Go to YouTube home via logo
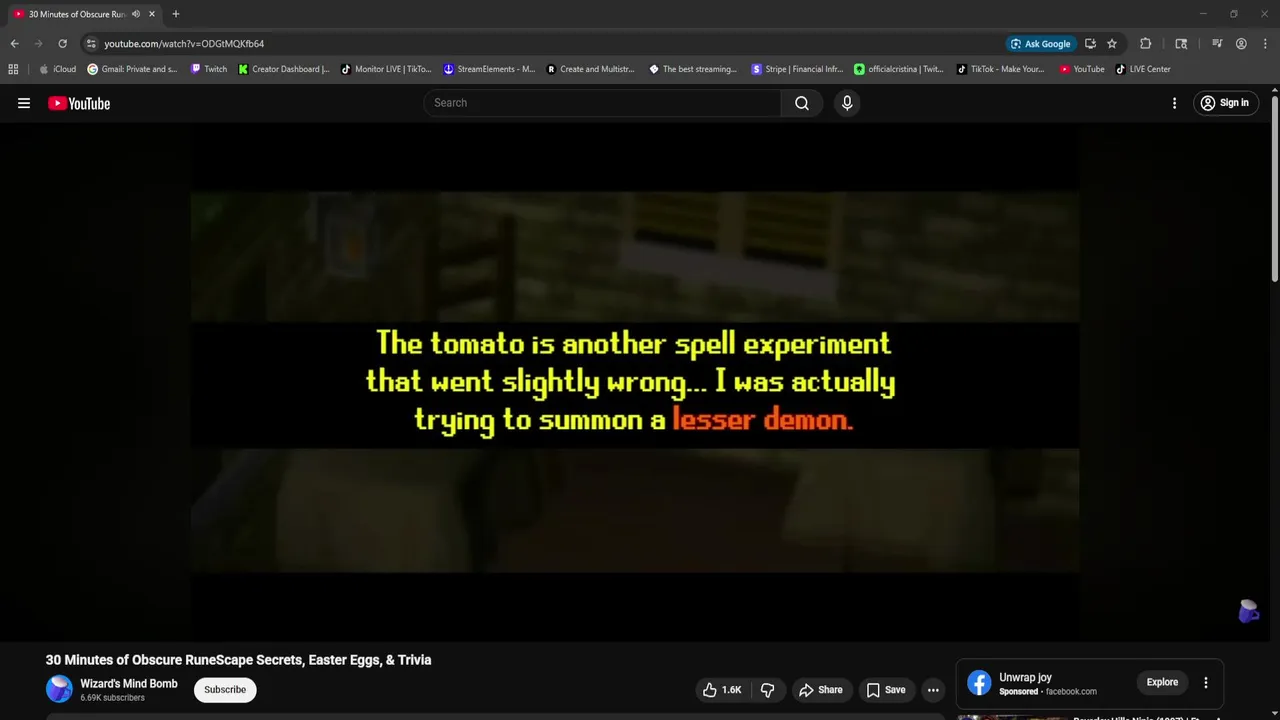The image size is (1280, 720). point(79,103)
